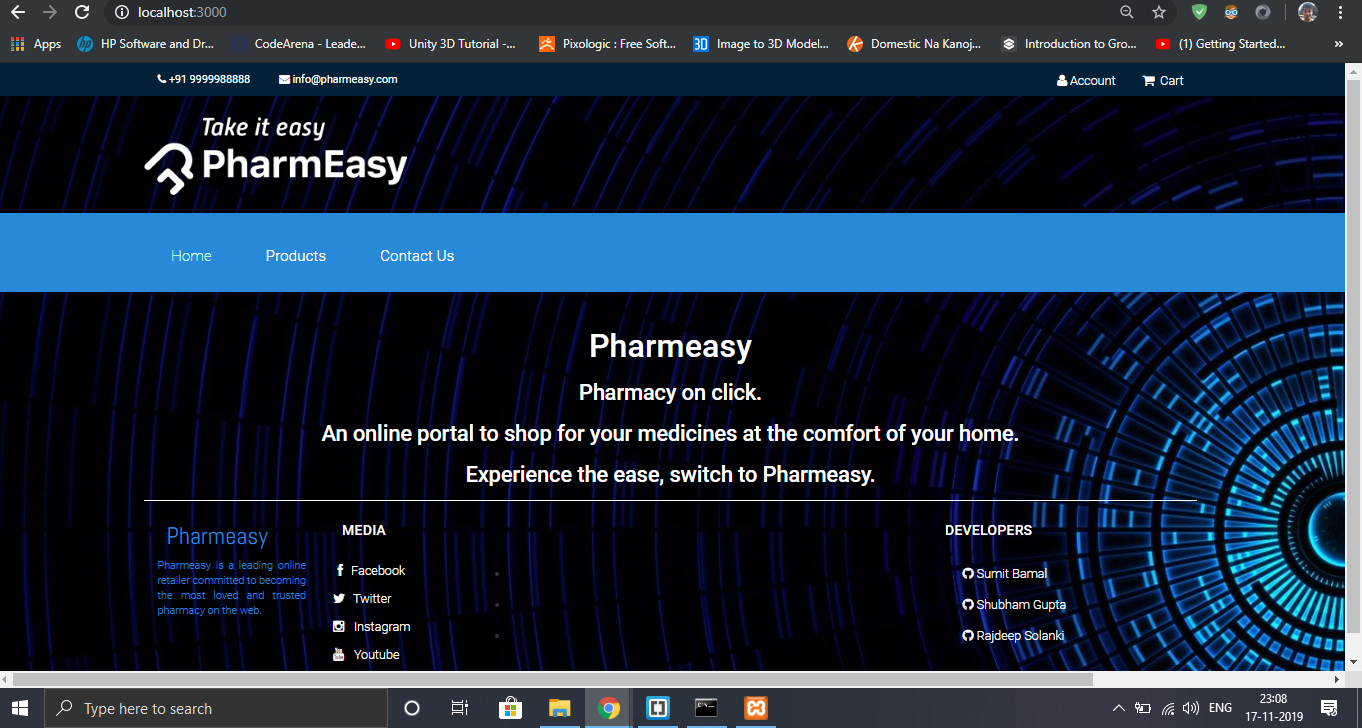The height and width of the screenshot is (728, 1362).
Task: Expand the hidden bookmarks overflow chevron
Action: [x=1338, y=44]
